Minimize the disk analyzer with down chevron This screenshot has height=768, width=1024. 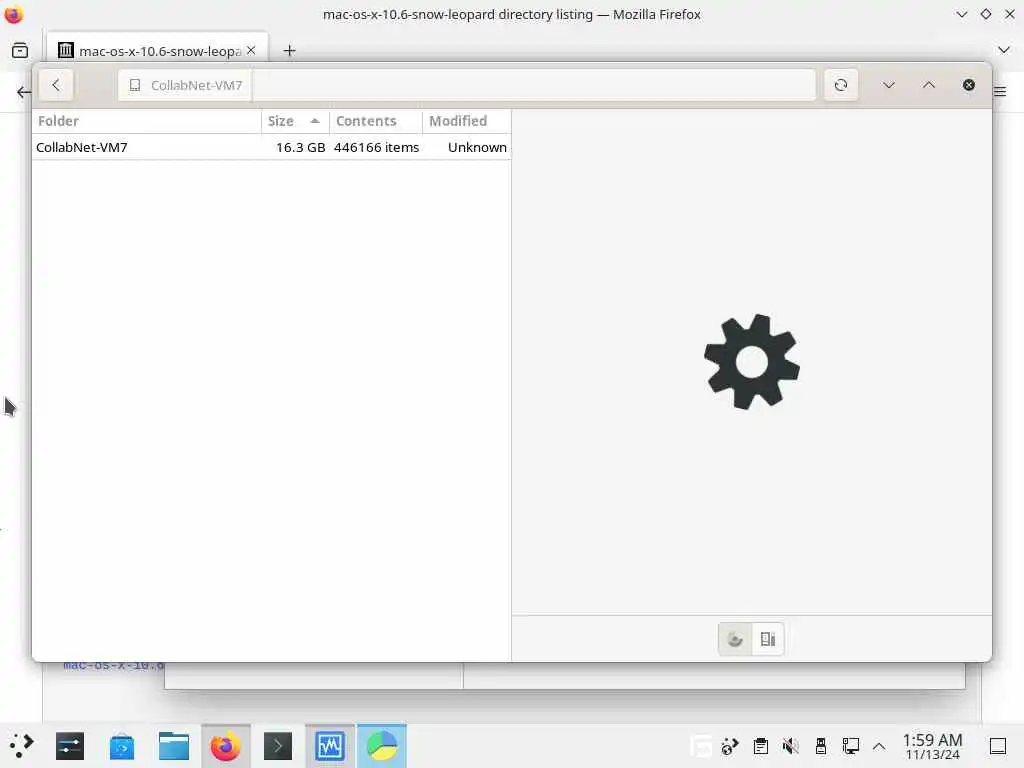pyautogui.click(x=888, y=85)
